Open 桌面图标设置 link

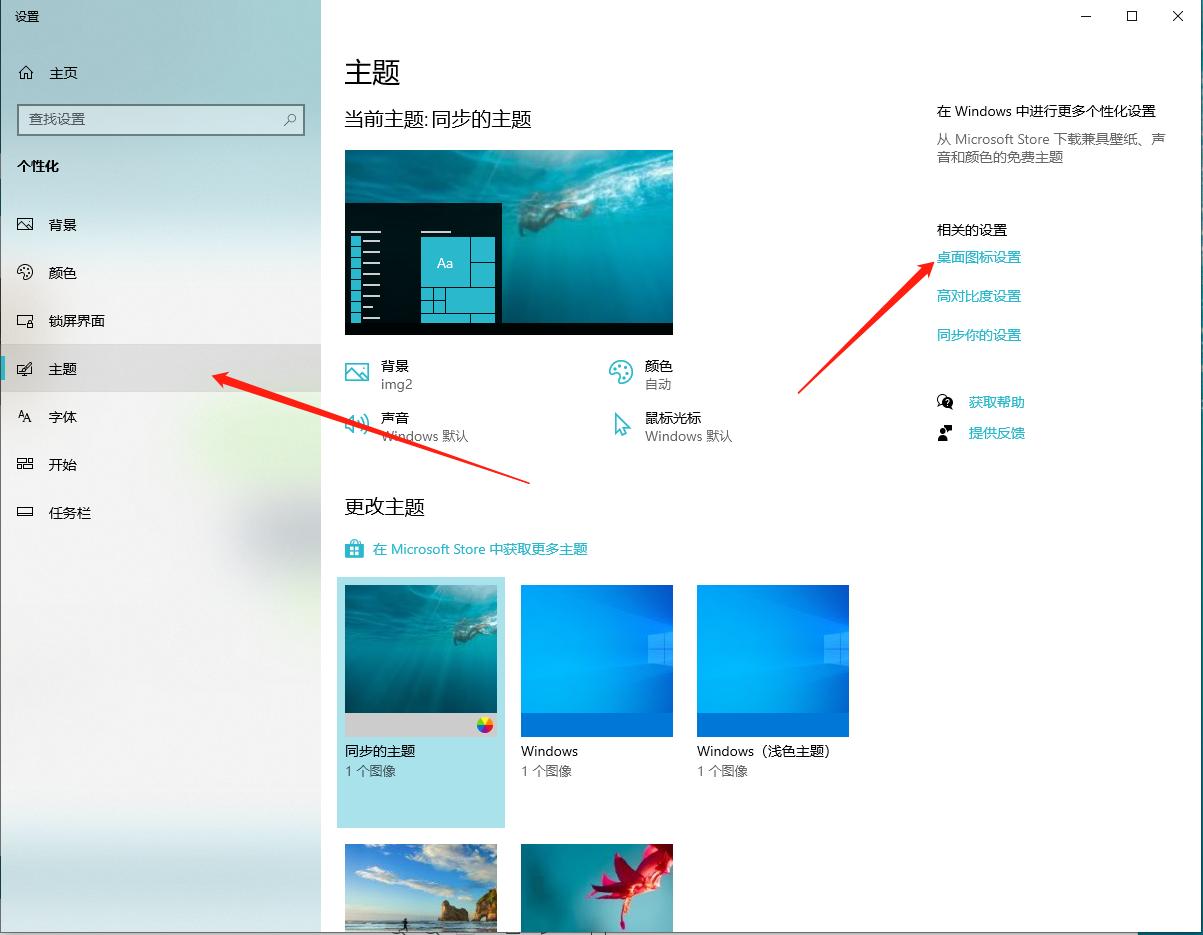[978, 257]
